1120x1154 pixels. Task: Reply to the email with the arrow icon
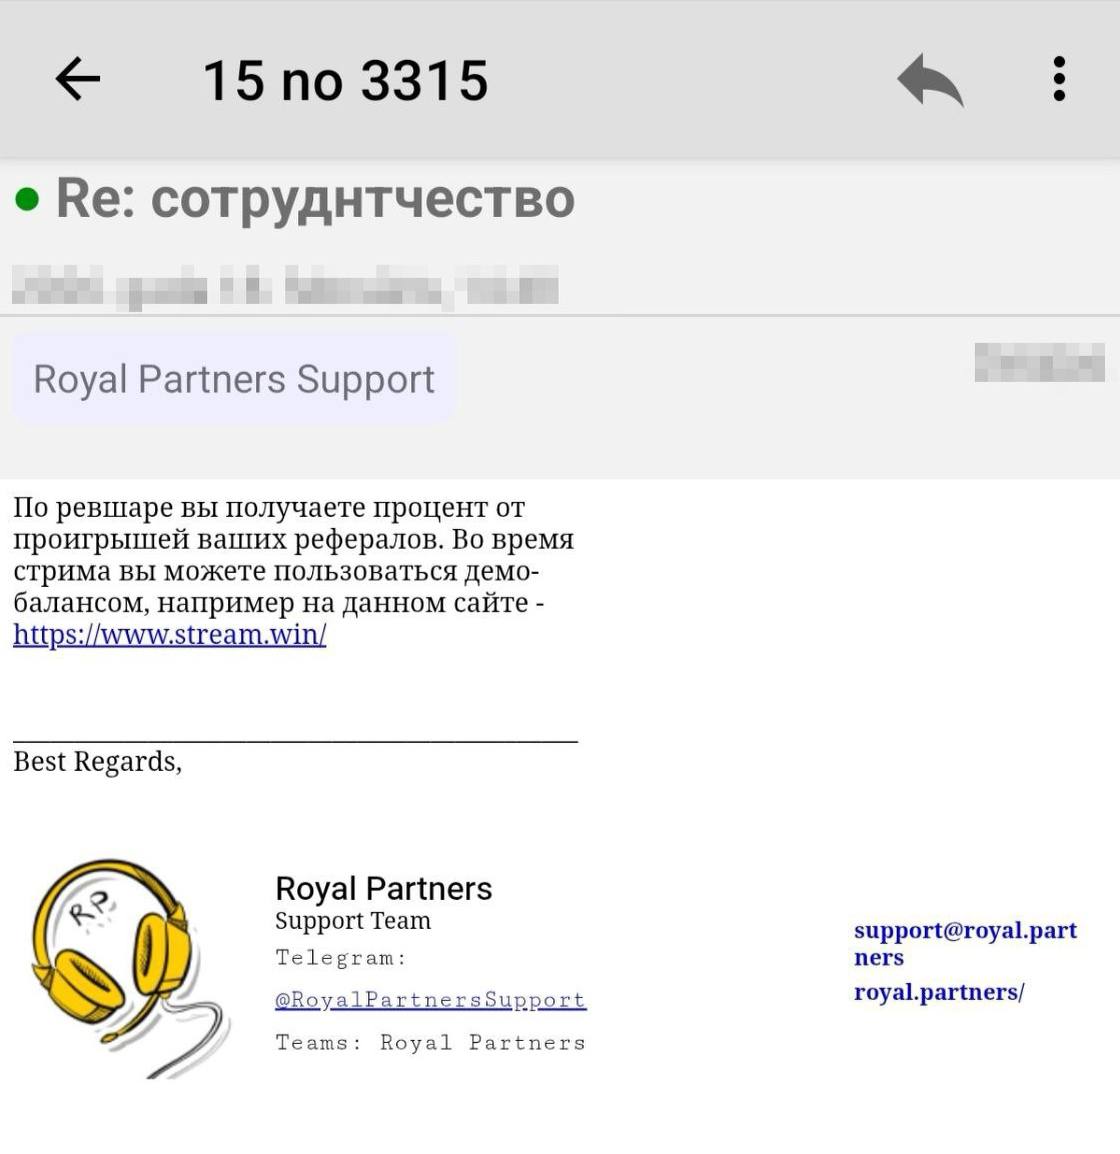coord(931,79)
